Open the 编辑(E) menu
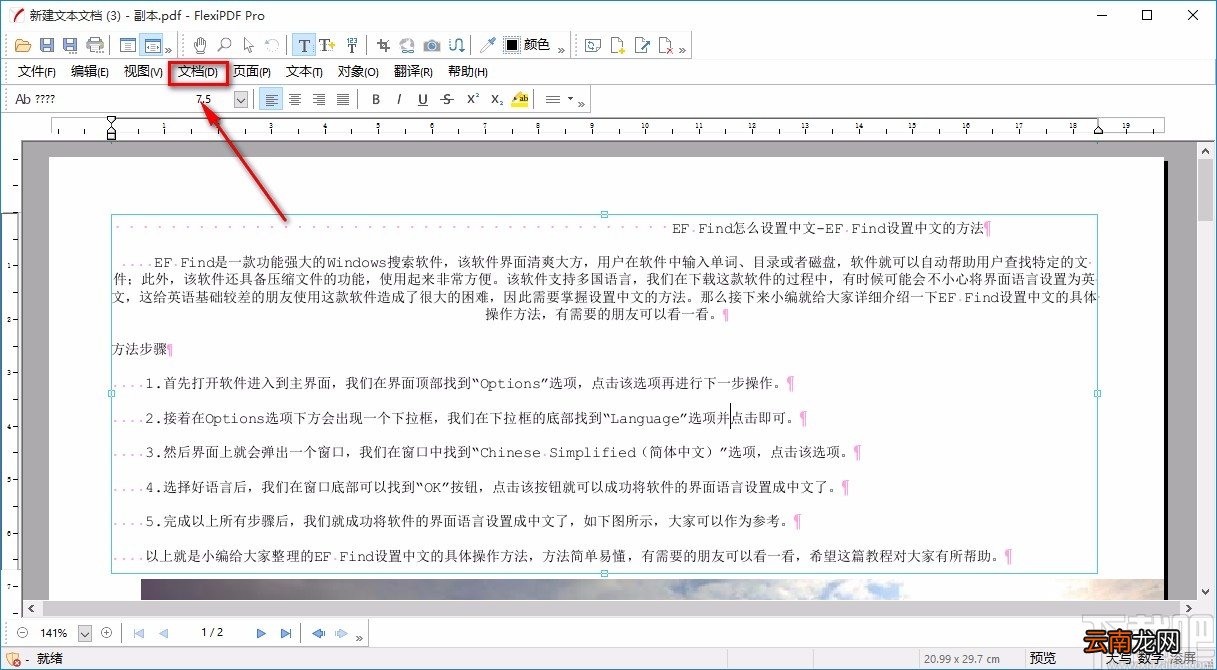Image resolution: width=1217 pixels, height=670 pixels. pyautogui.click(x=90, y=72)
